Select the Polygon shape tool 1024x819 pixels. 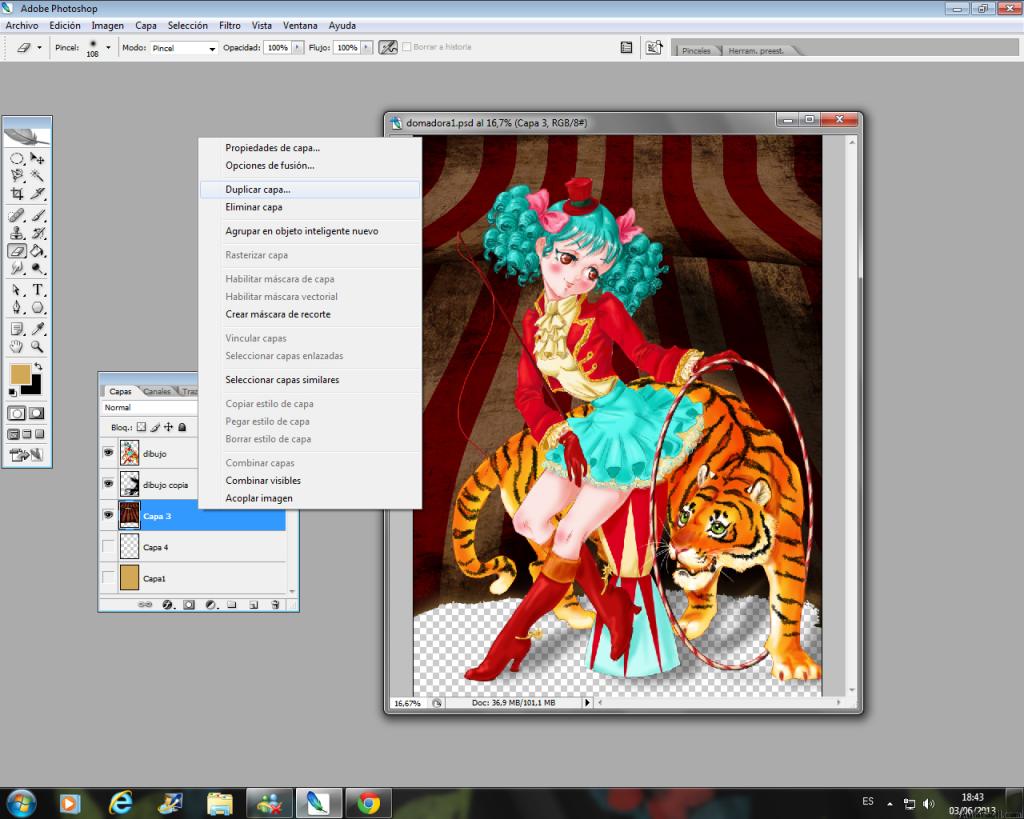pyautogui.click(x=37, y=308)
